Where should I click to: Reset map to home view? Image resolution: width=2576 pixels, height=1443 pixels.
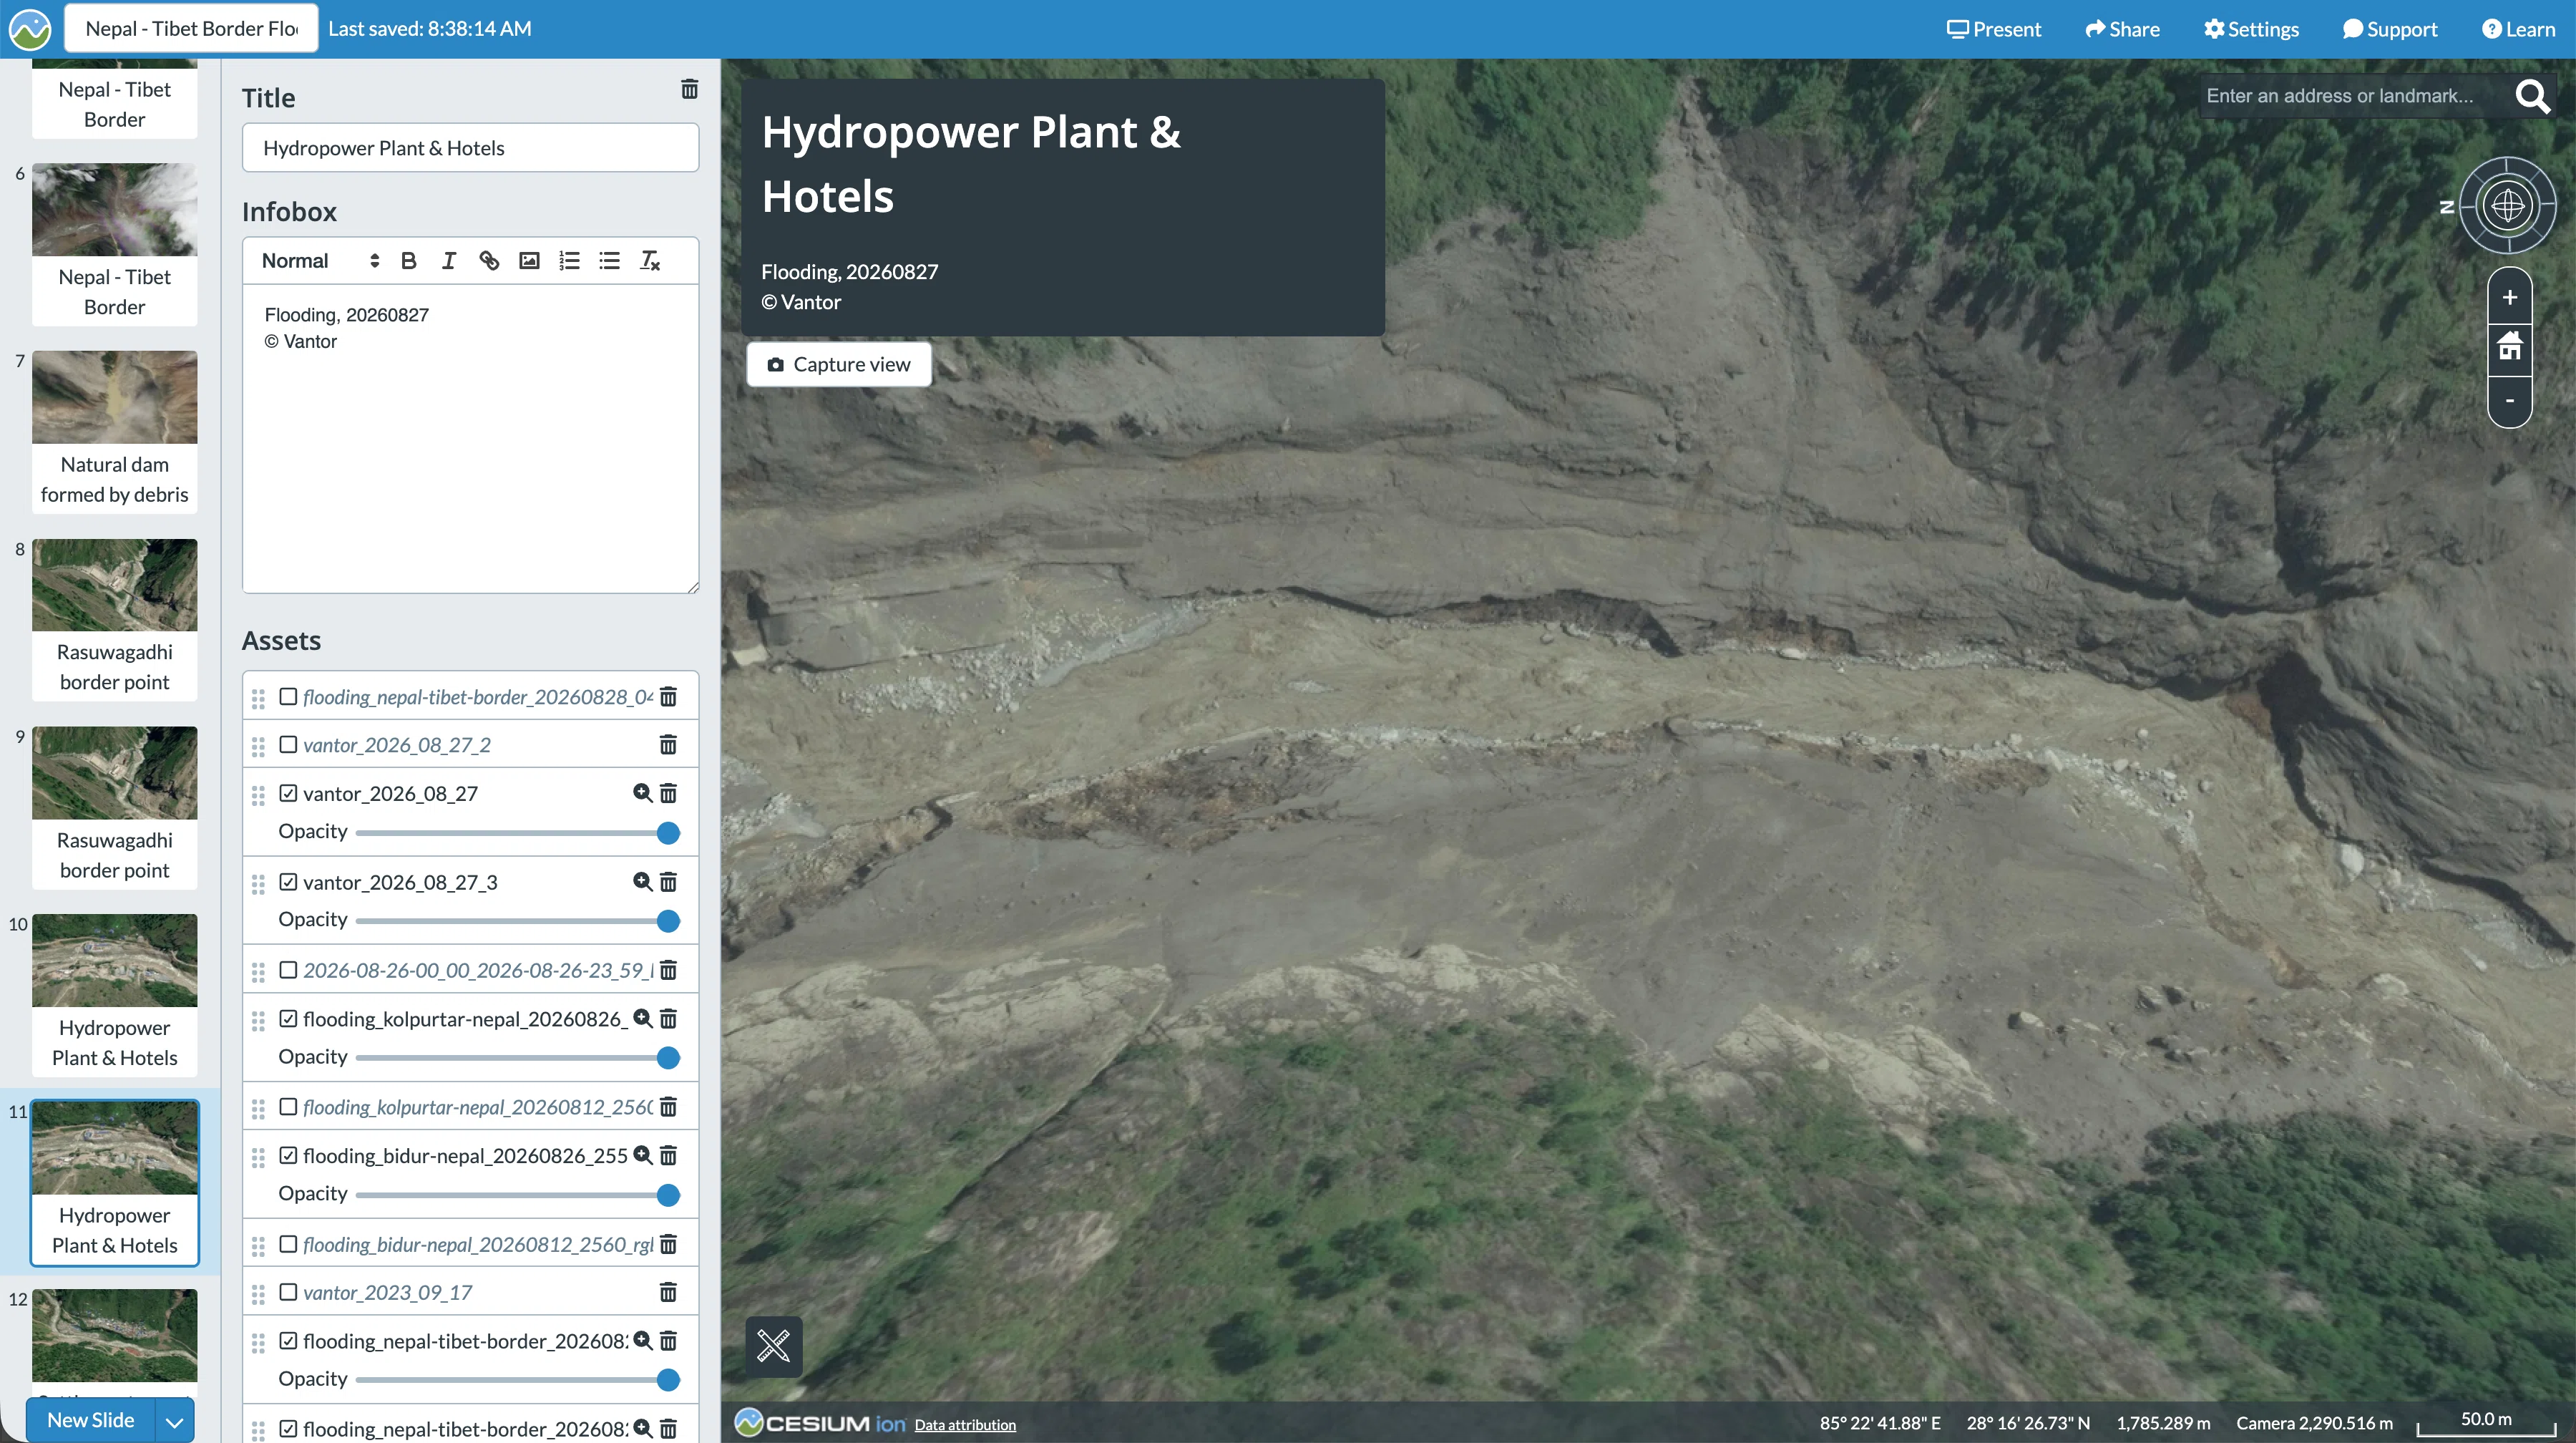click(2509, 348)
